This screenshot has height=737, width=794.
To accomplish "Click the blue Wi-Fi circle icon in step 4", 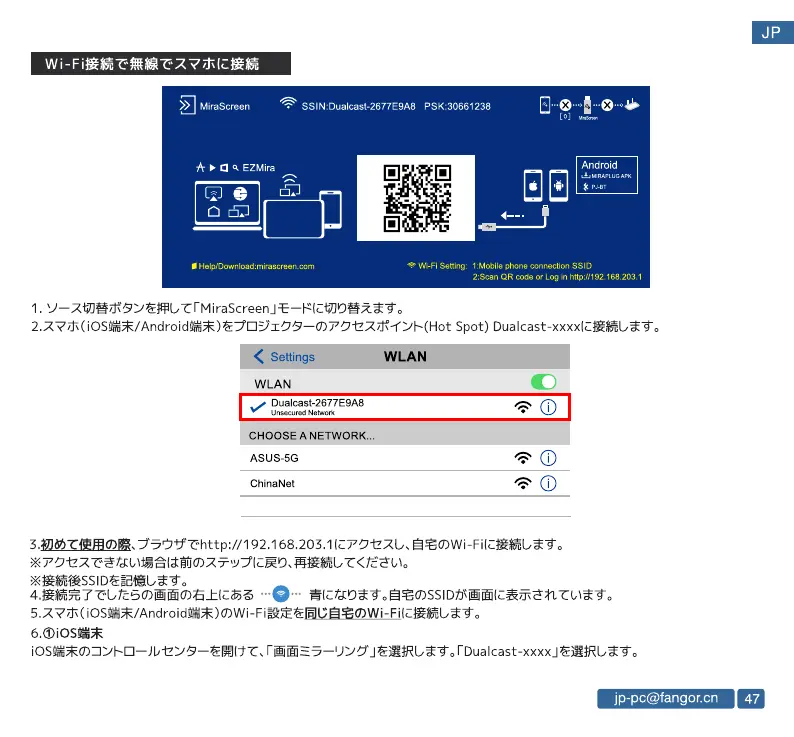I will click(281, 594).
